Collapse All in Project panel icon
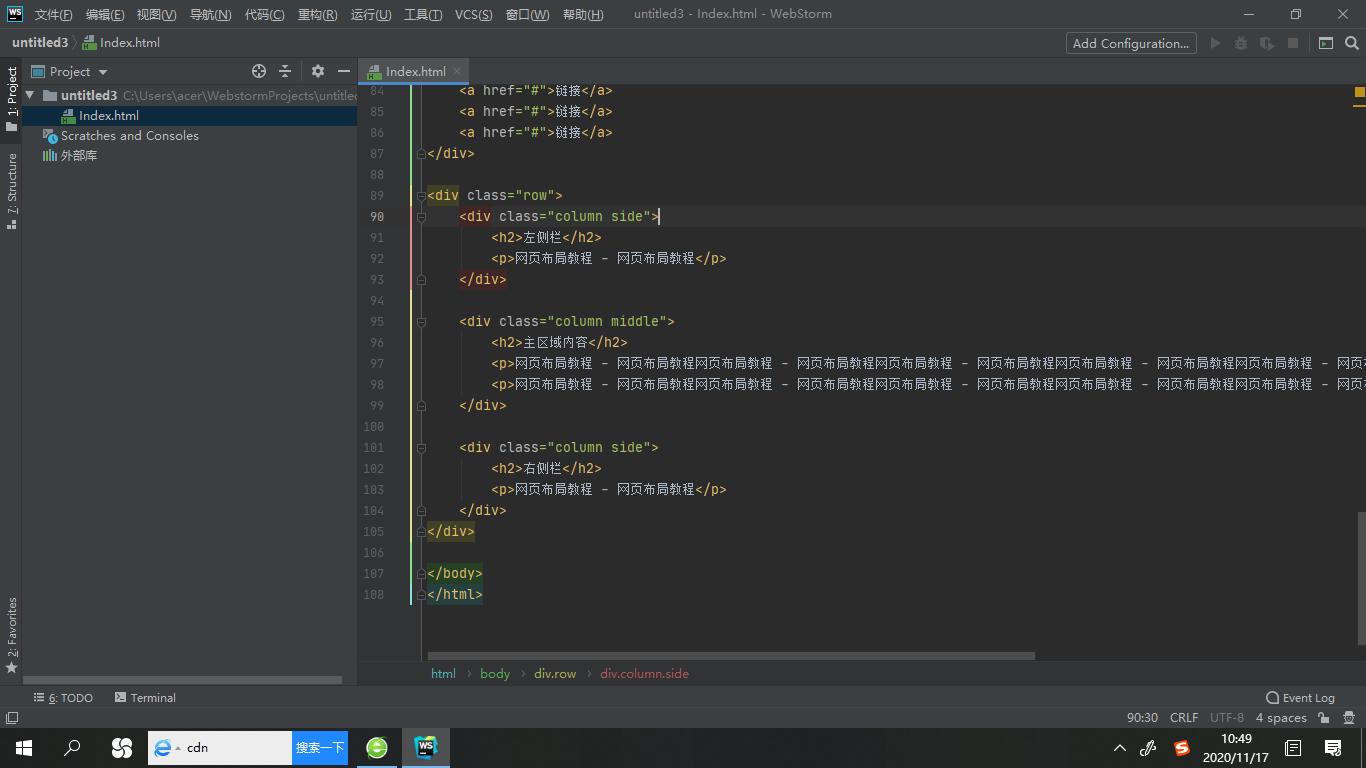 point(284,71)
